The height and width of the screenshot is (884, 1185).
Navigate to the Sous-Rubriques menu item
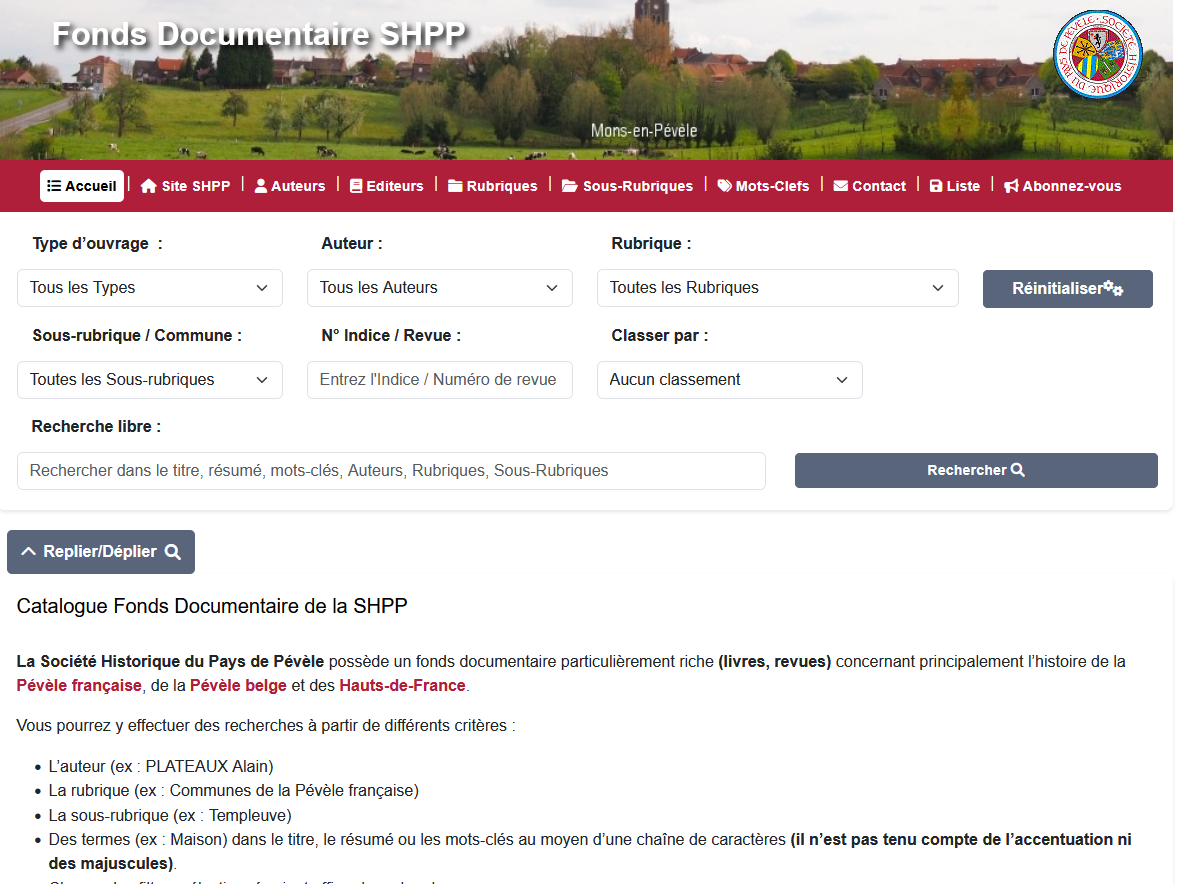coord(627,185)
